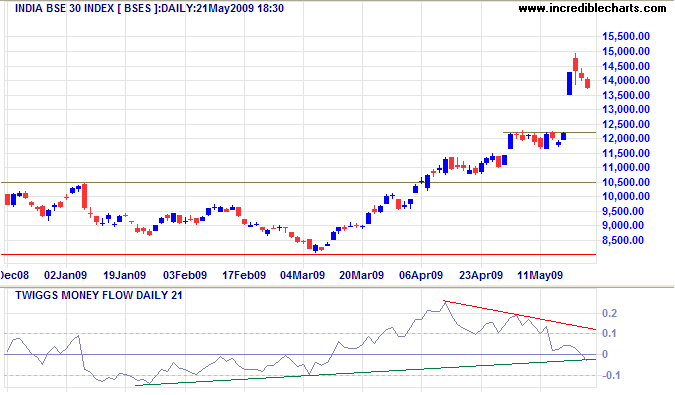Click the TWIGGS MONEY FLOW DAILY 21 title
This screenshot has height=395, width=675.
pyautogui.click(x=99, y=295)
